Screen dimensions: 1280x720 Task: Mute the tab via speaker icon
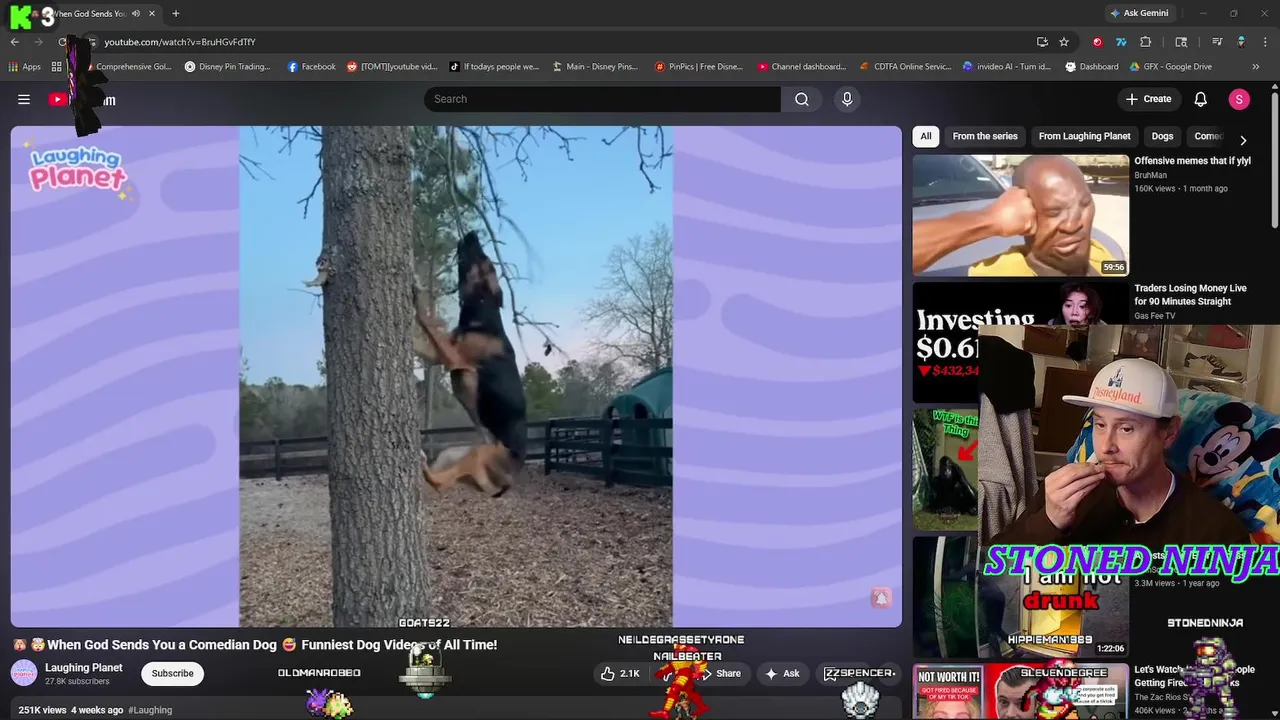pyautogui.click(x=136, y=13)
